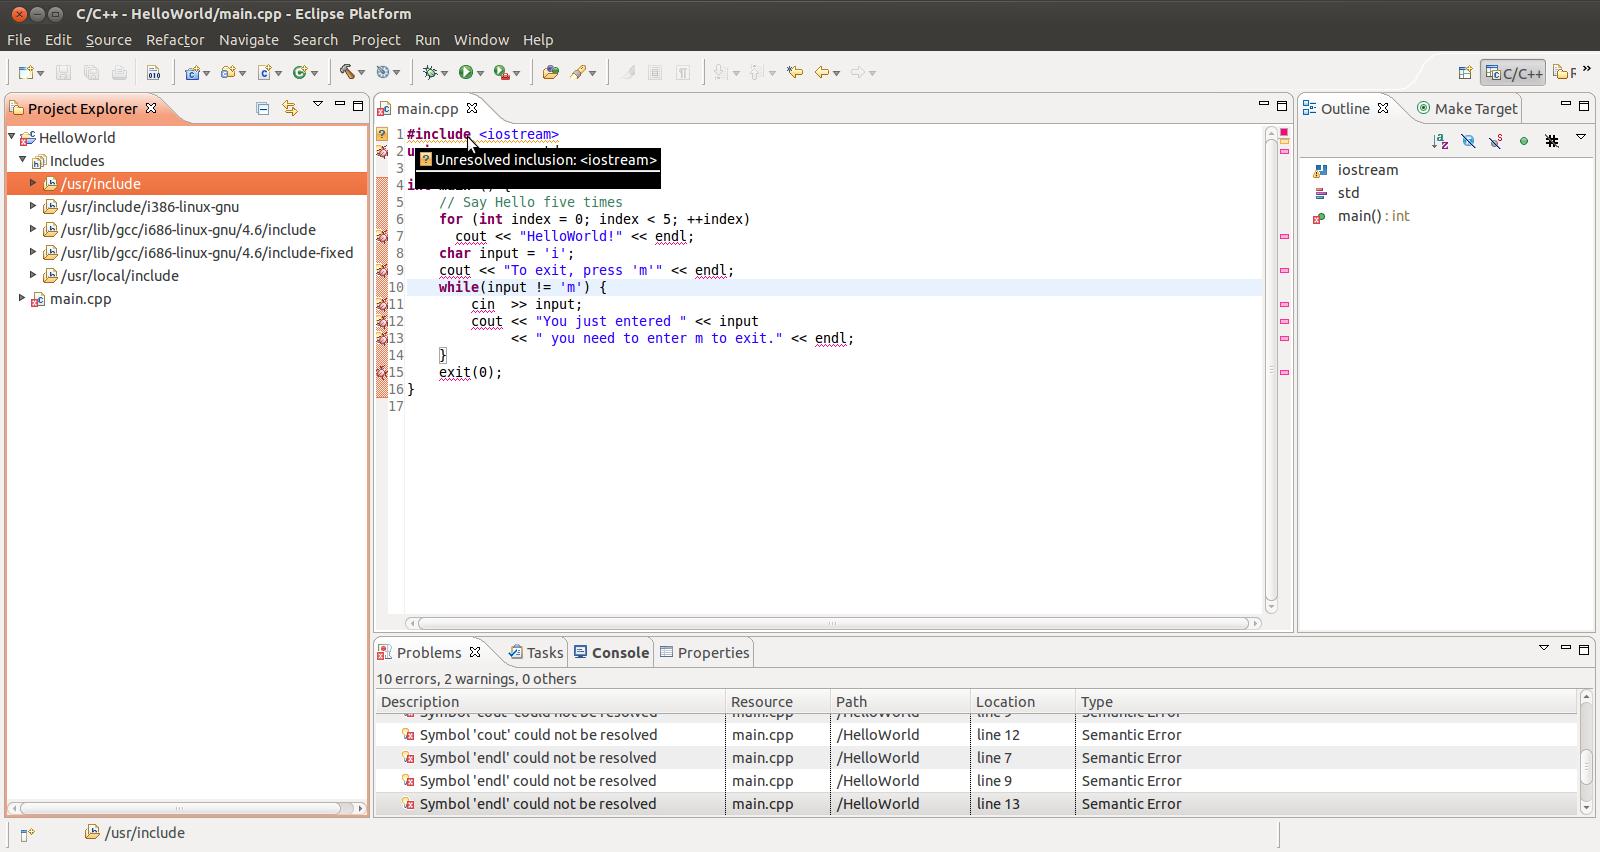Close the main.cpp editor tab
Screen dimensions: 1600x852
click(472, 108)
